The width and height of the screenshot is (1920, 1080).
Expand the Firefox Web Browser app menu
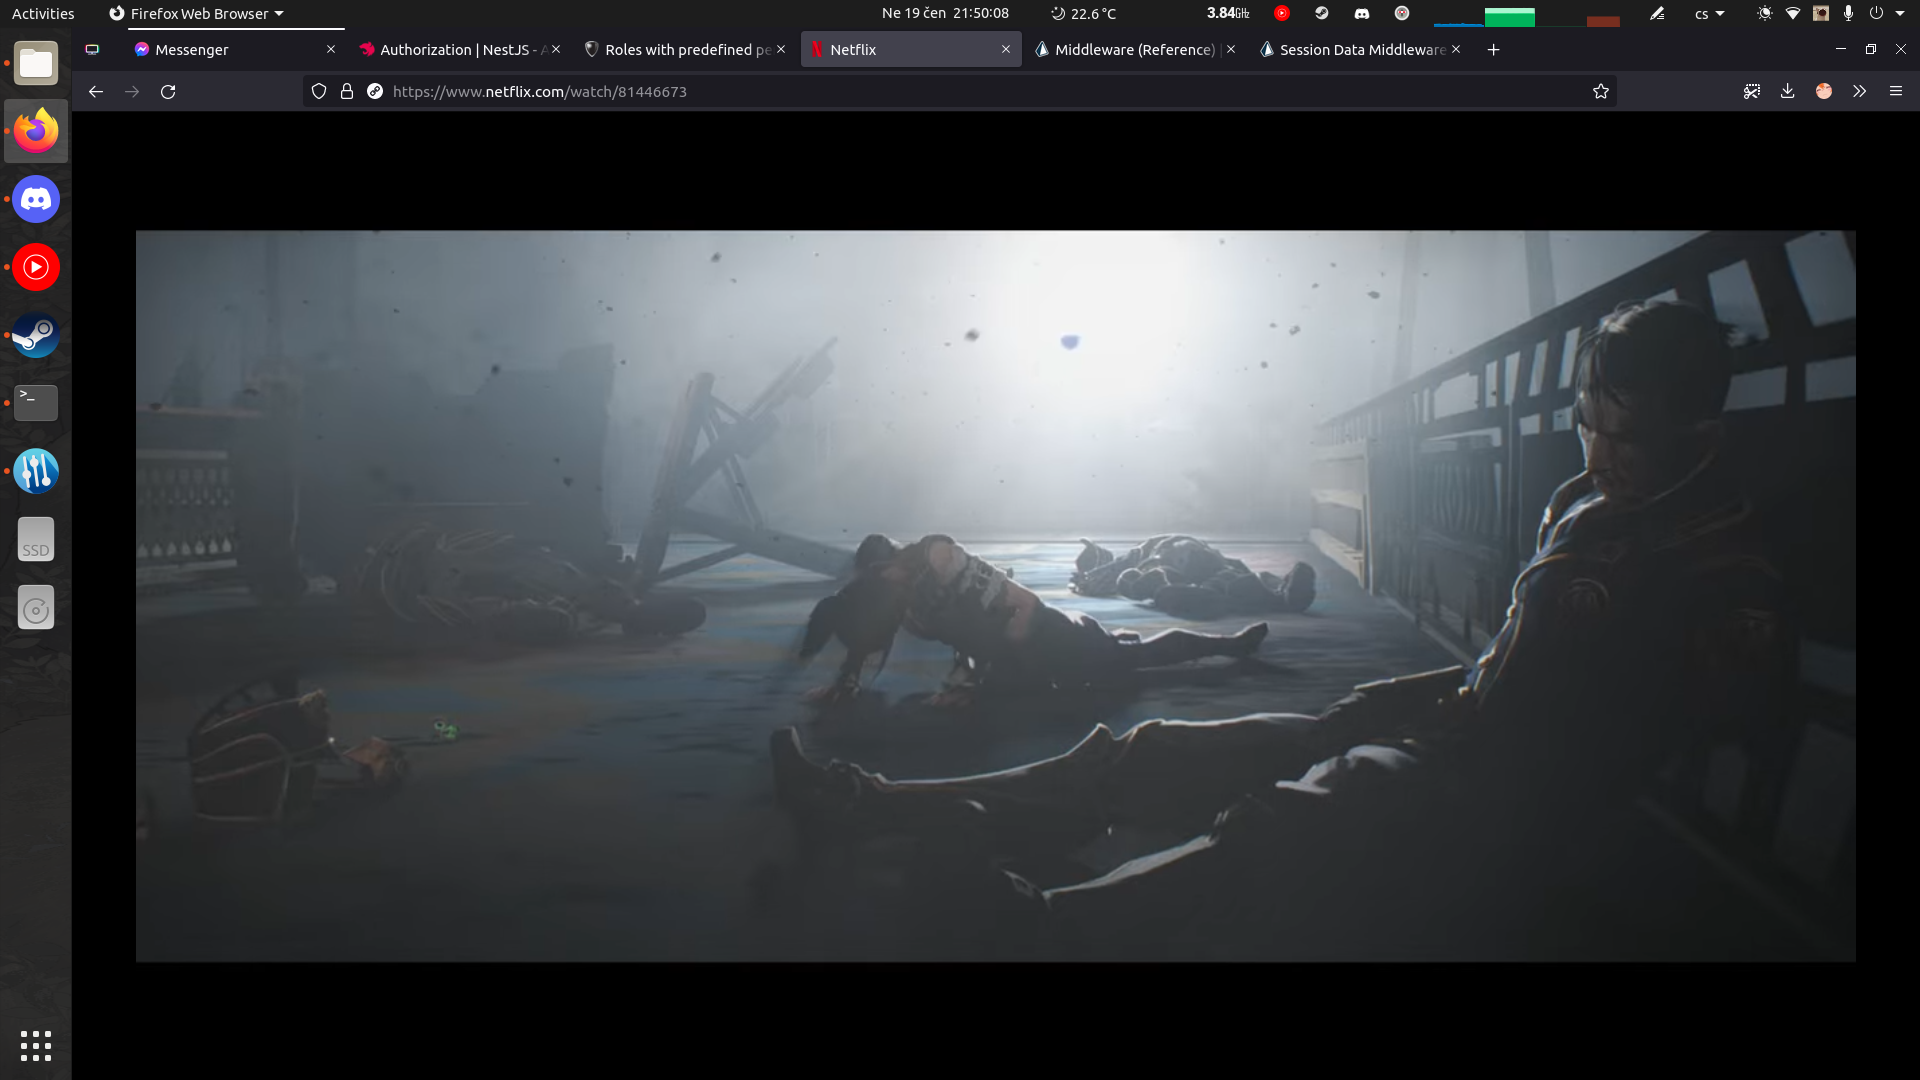click(198, 14)
